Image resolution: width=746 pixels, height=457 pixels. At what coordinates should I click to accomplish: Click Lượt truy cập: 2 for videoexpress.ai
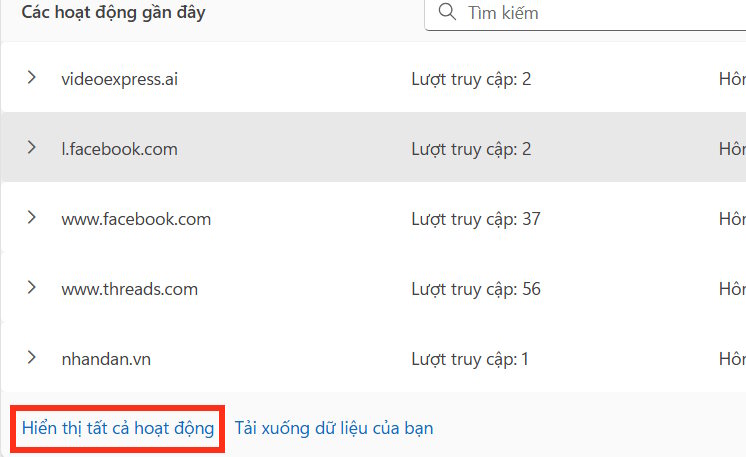pos(471,79)
